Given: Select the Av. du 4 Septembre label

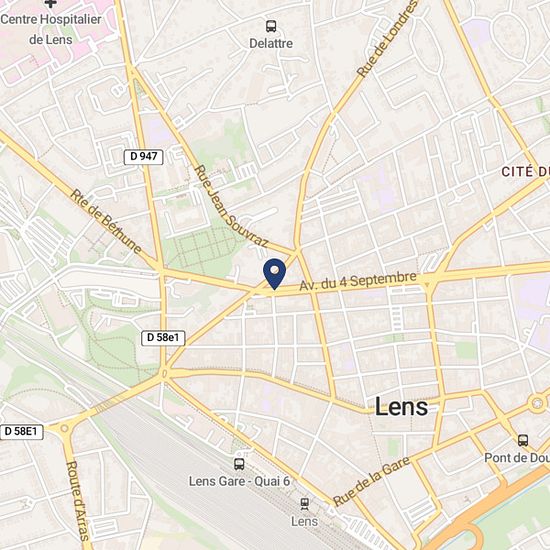Looking at the screenshot, I should tap(358, 281).
